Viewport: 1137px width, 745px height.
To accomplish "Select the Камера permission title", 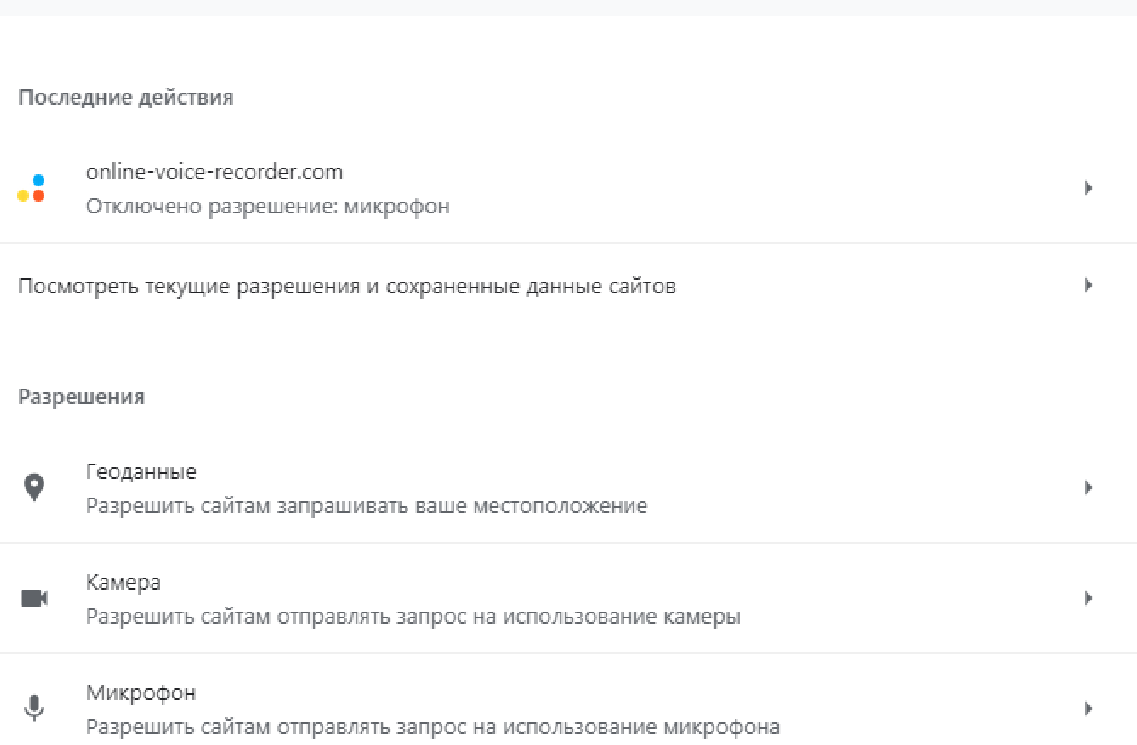I will 123,582.
